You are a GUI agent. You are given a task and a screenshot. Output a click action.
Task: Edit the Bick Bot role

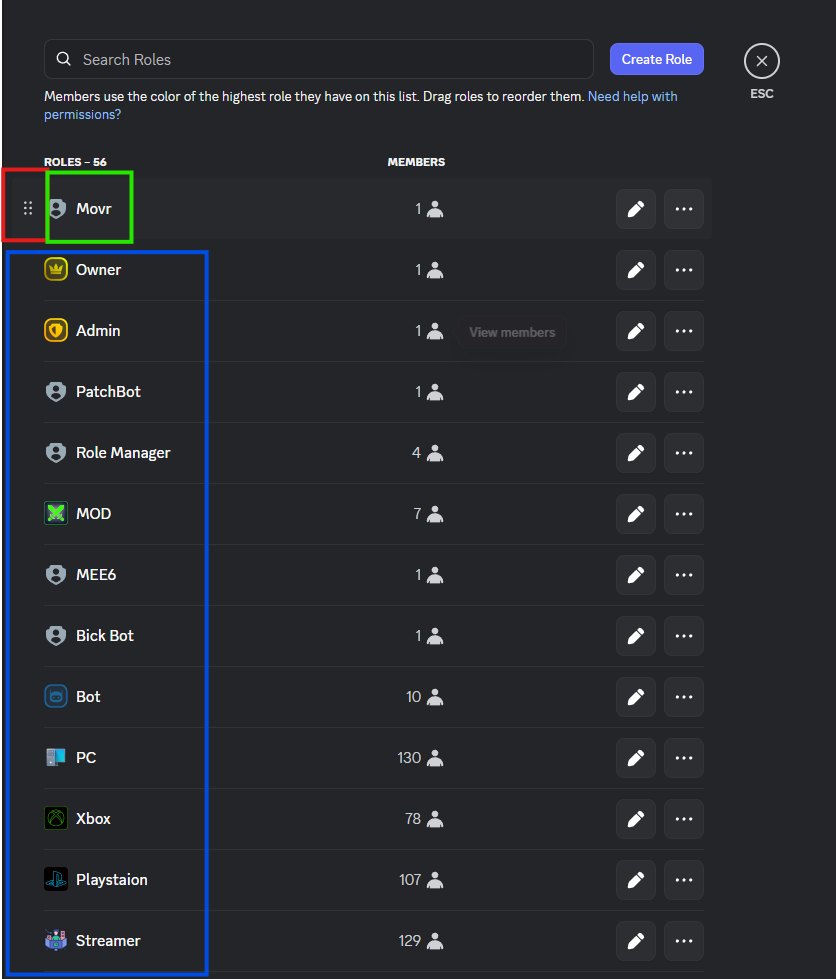point(636,636)
